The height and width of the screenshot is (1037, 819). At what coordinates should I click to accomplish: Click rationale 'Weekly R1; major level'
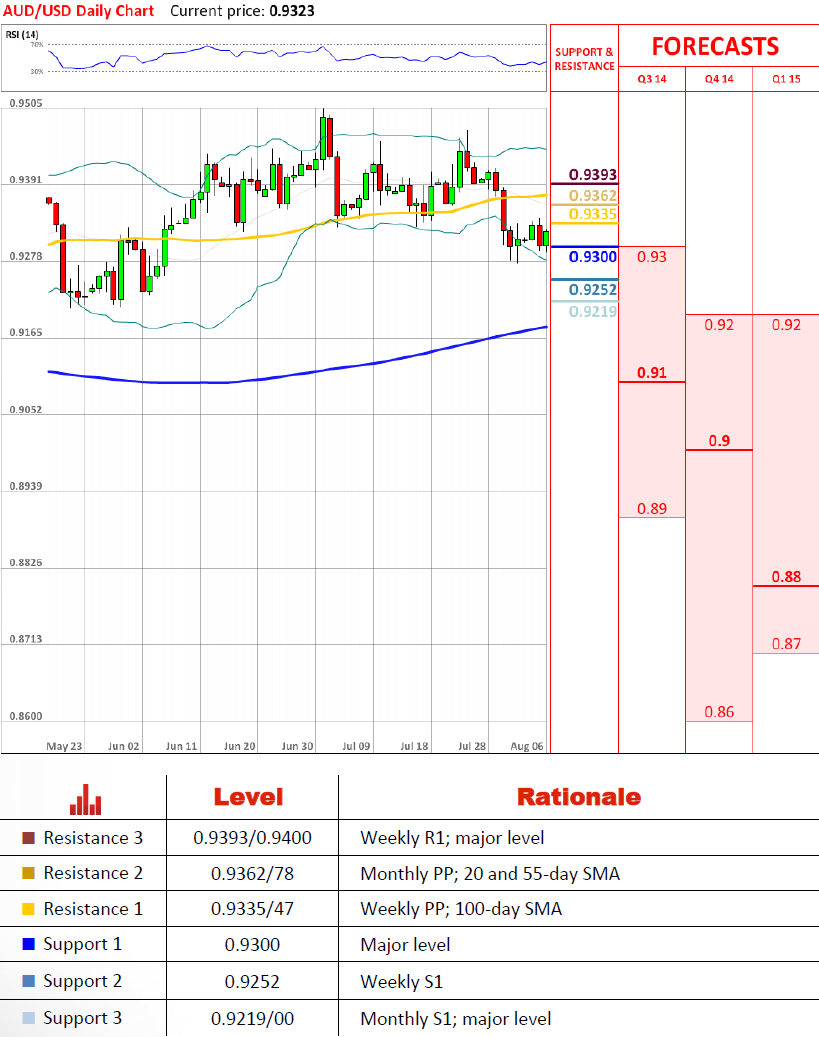[453, 838]
